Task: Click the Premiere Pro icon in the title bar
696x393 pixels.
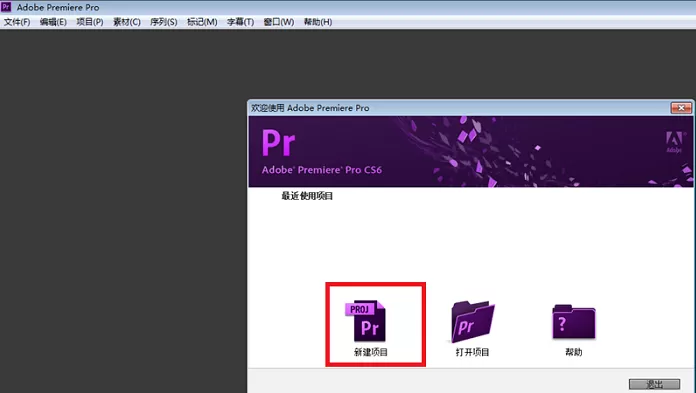Action: [x=6, y=7]
